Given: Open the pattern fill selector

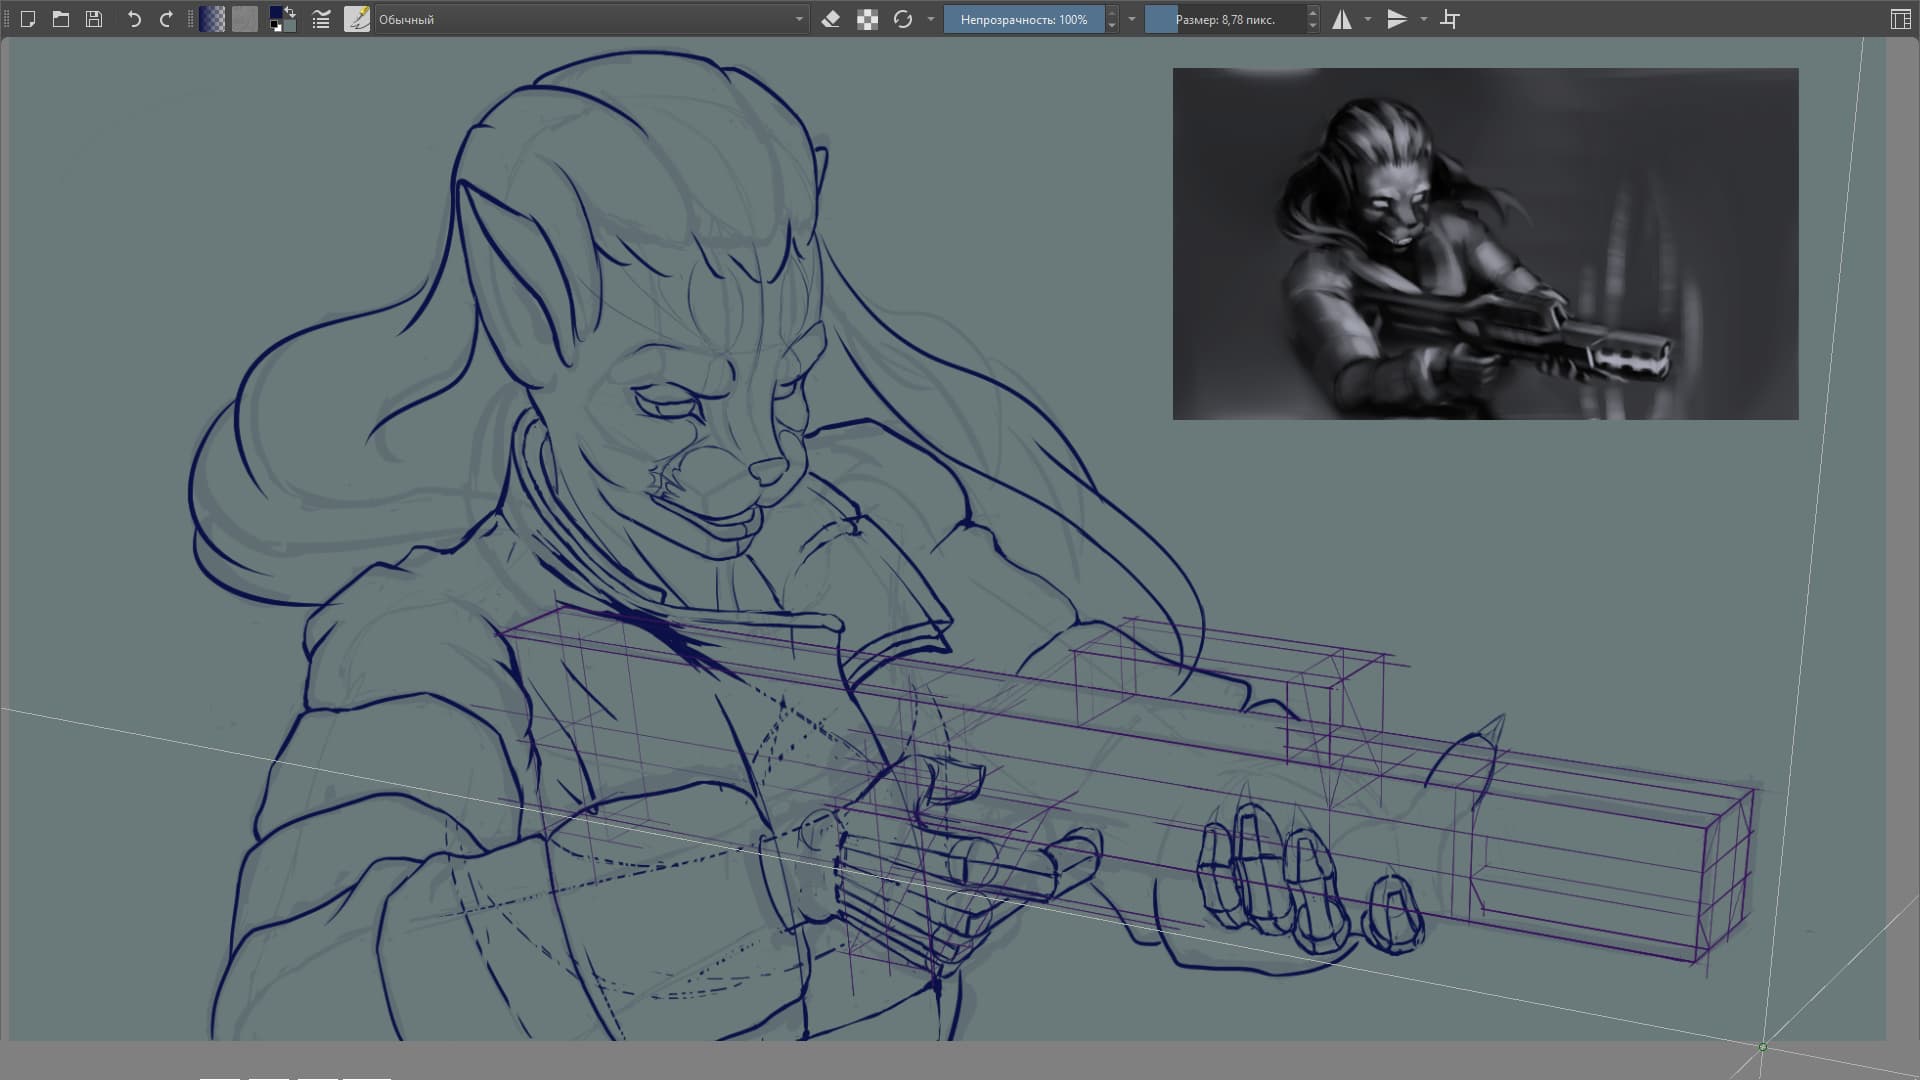Looking at the screenshot, I should 245,19.
